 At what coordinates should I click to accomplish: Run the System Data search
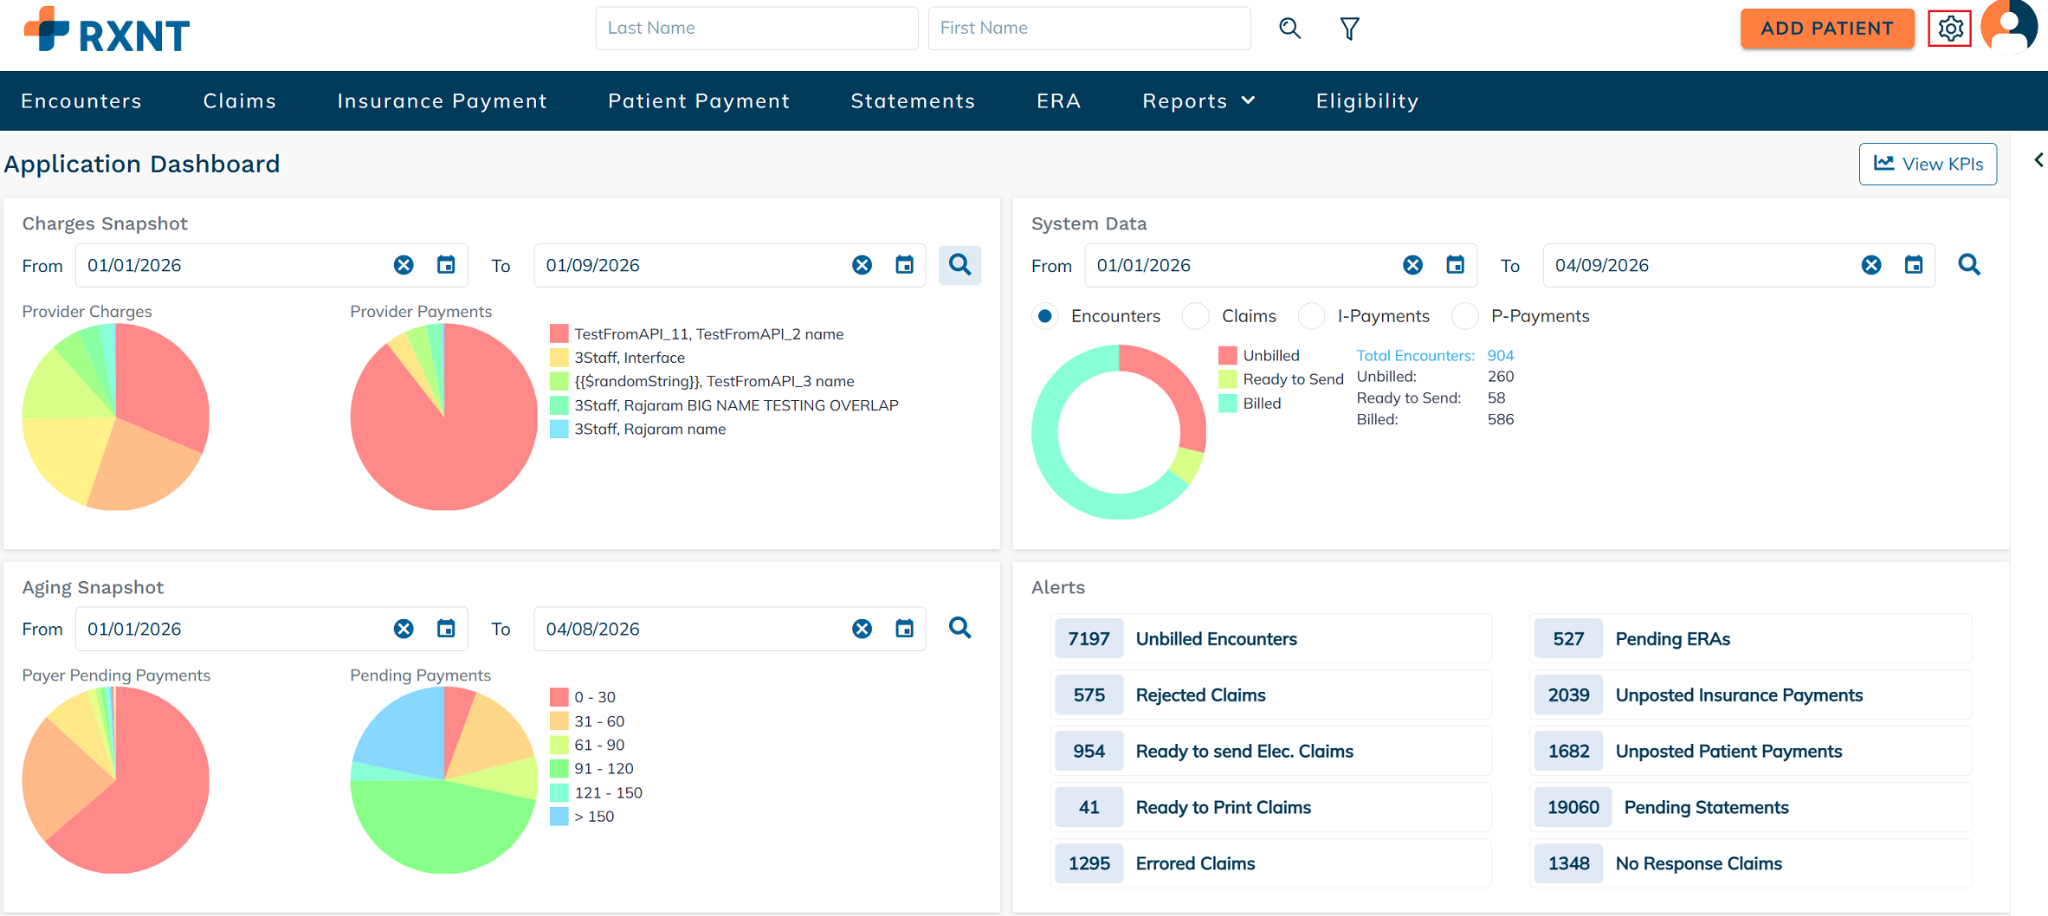pyautogui.click(x=1969, y=265)
